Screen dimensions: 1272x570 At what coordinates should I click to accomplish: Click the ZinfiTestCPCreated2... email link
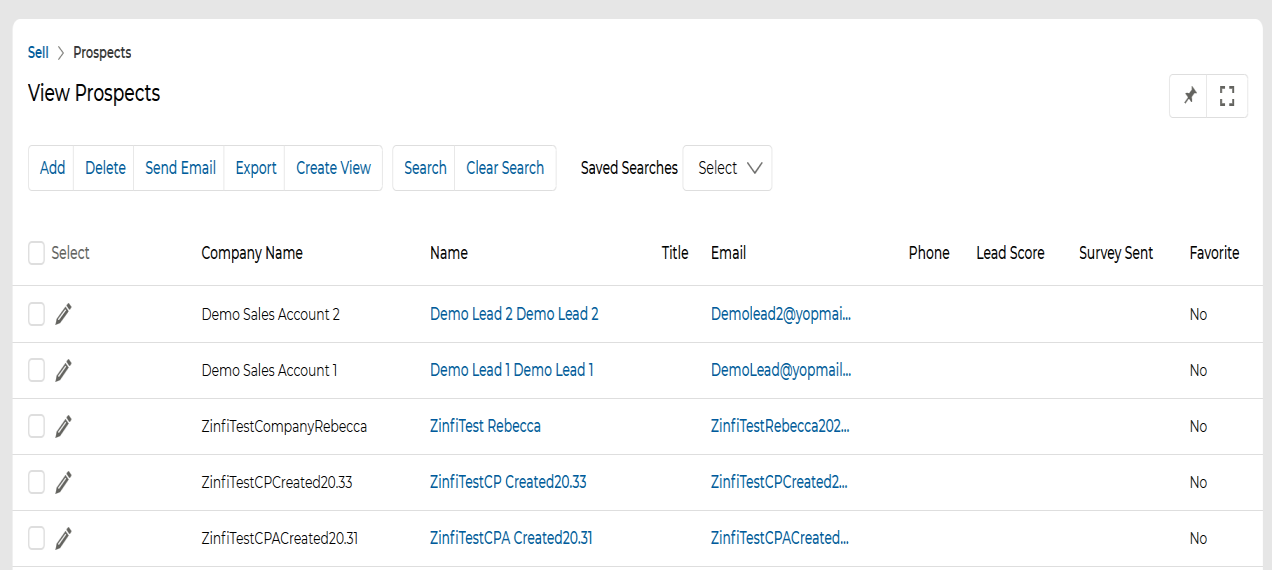(779, 482)
